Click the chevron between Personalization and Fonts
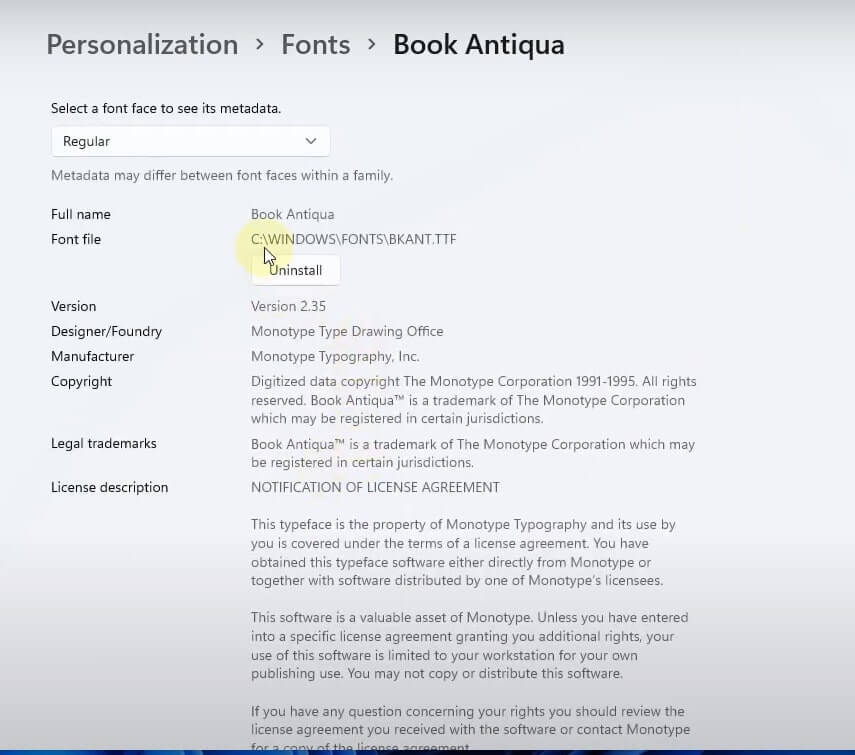855x755 pixels. 260,45
